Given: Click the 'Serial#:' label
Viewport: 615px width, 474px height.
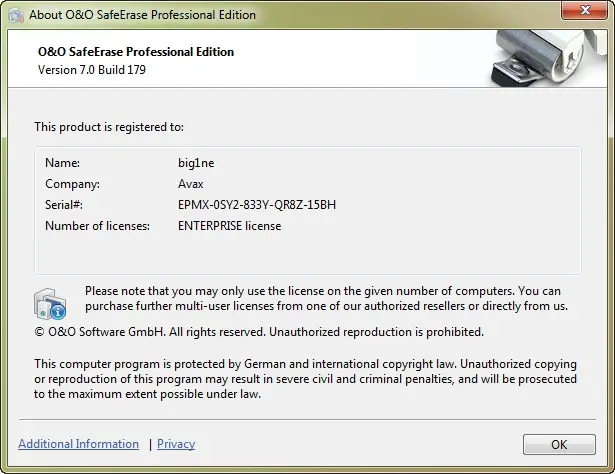Looking at the screenshot, I should (x=64, y=205).
